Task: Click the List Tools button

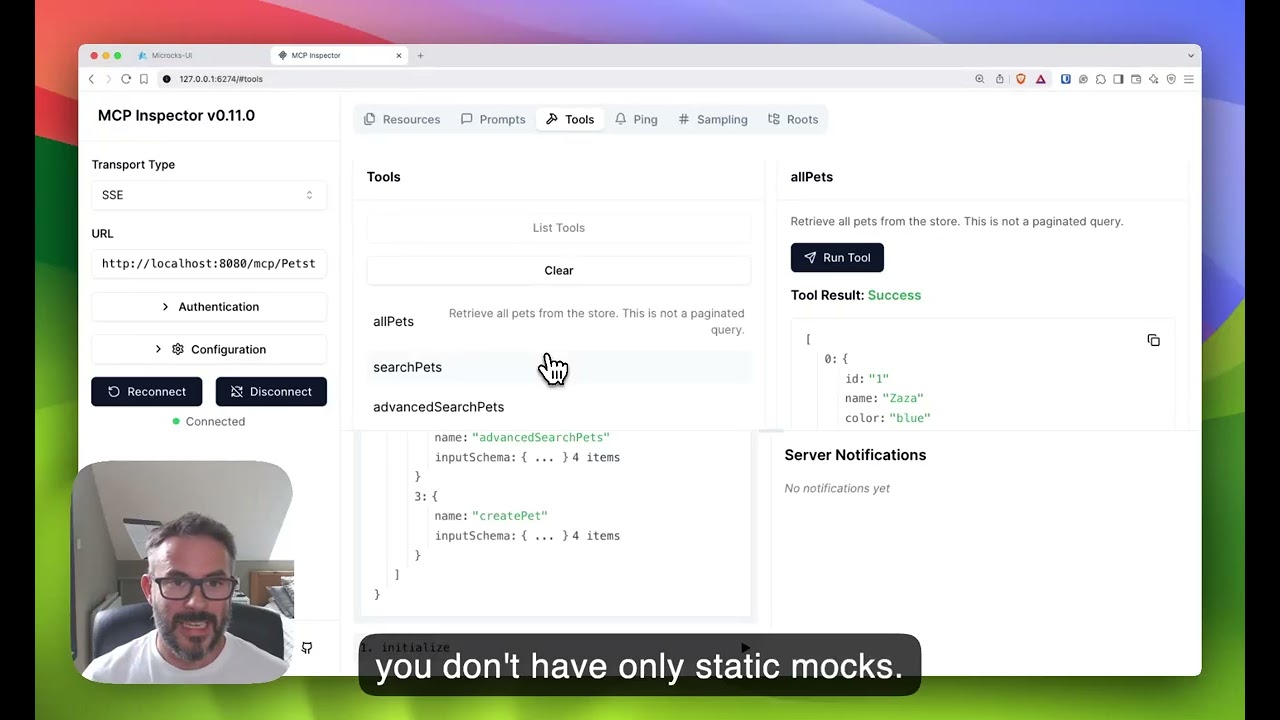Action: [x=558, y=228]
